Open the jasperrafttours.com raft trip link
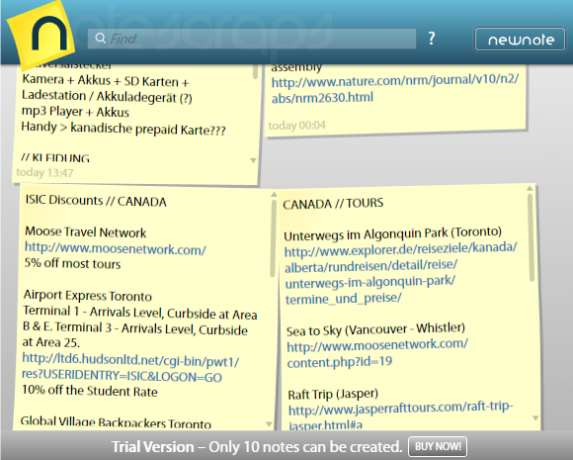The width and height of the screenshot is (573, 460). [x=401, y=416]
